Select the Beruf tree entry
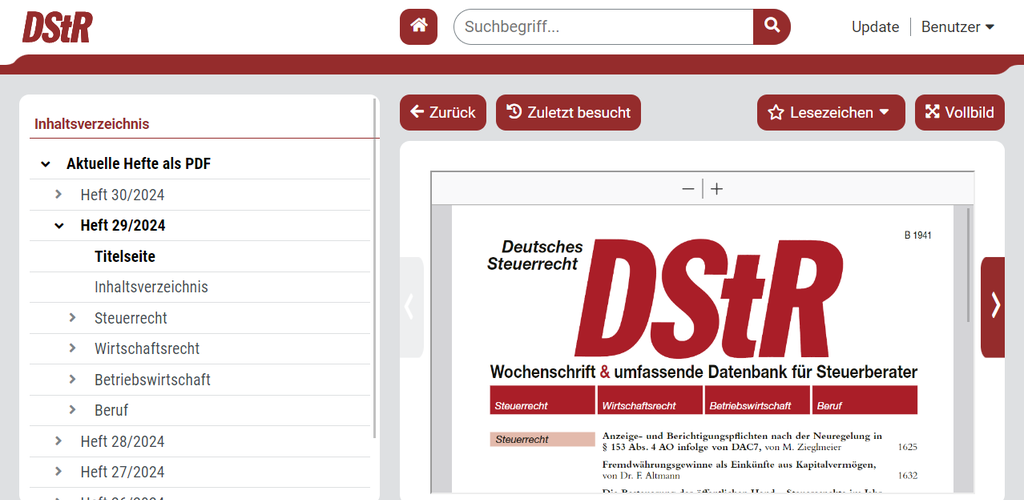Image resolution: width=1024 pixels, height=500 pixels. pos(111,410)
